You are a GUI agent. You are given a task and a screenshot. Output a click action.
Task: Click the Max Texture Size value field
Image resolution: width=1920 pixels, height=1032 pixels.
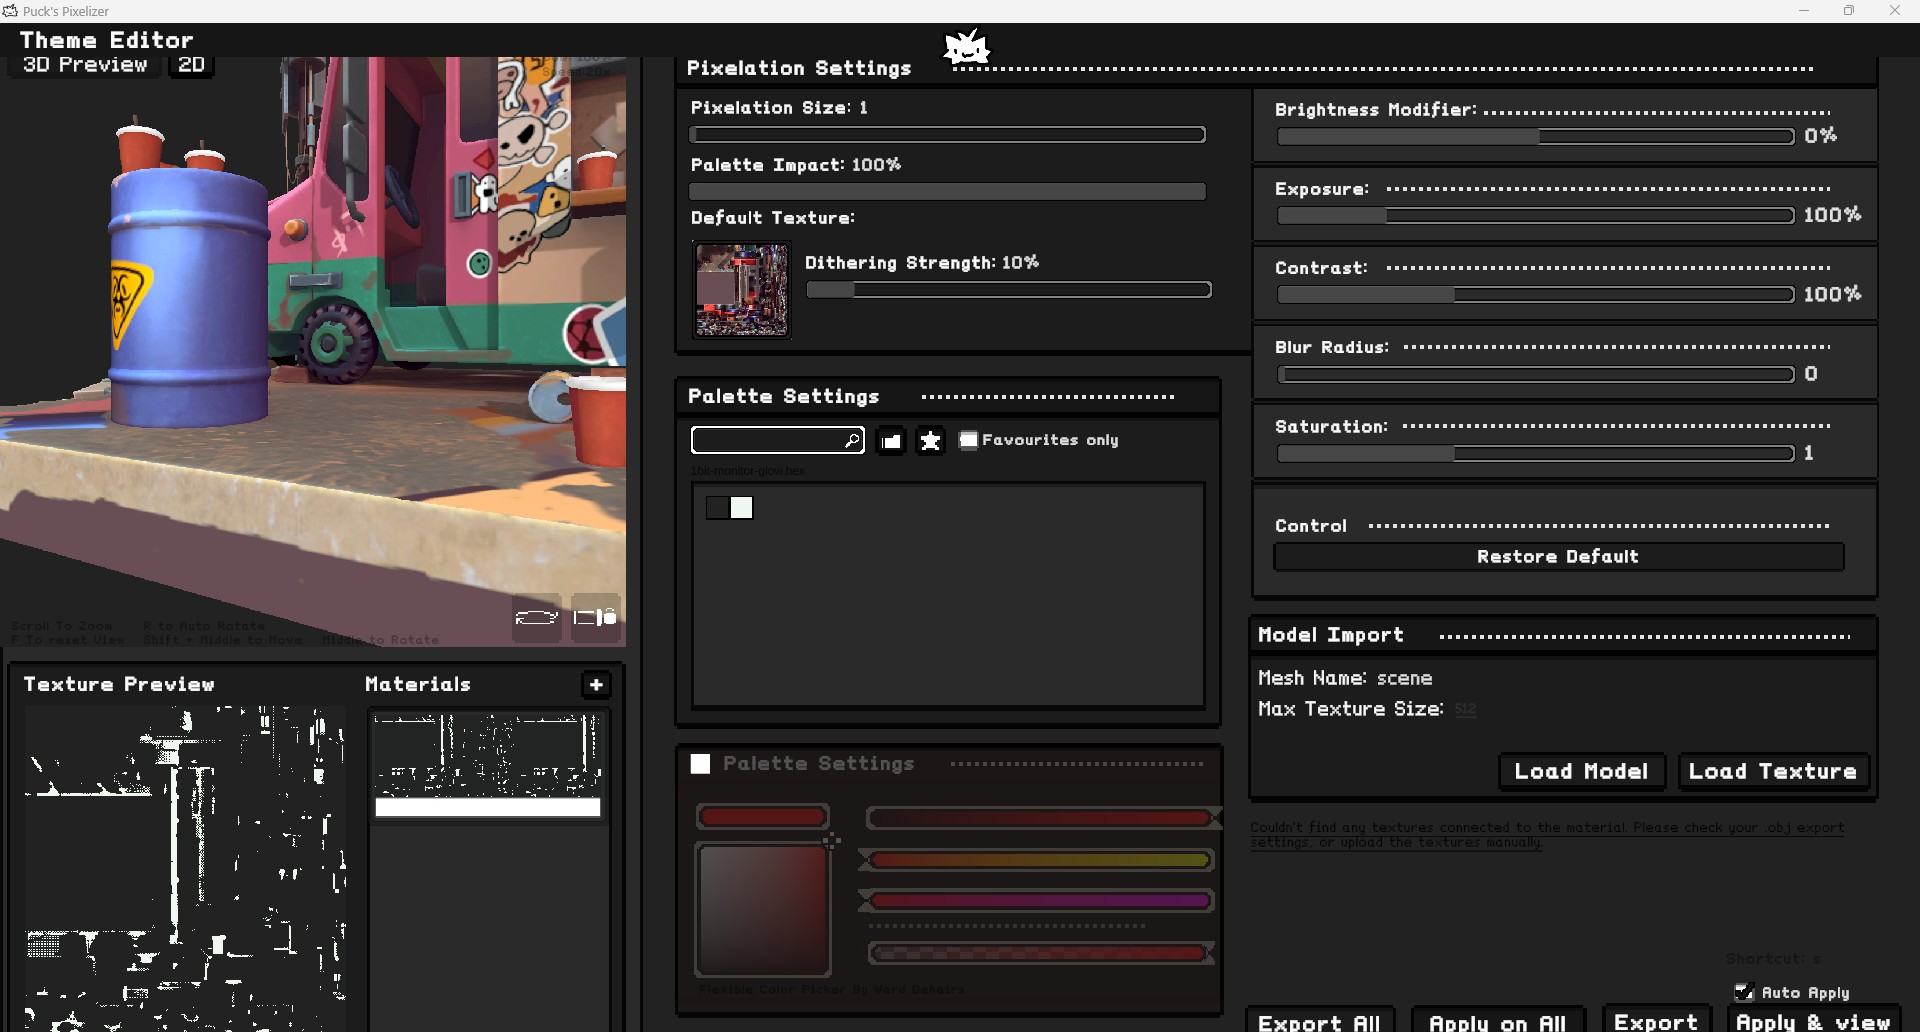(1465, 709)
